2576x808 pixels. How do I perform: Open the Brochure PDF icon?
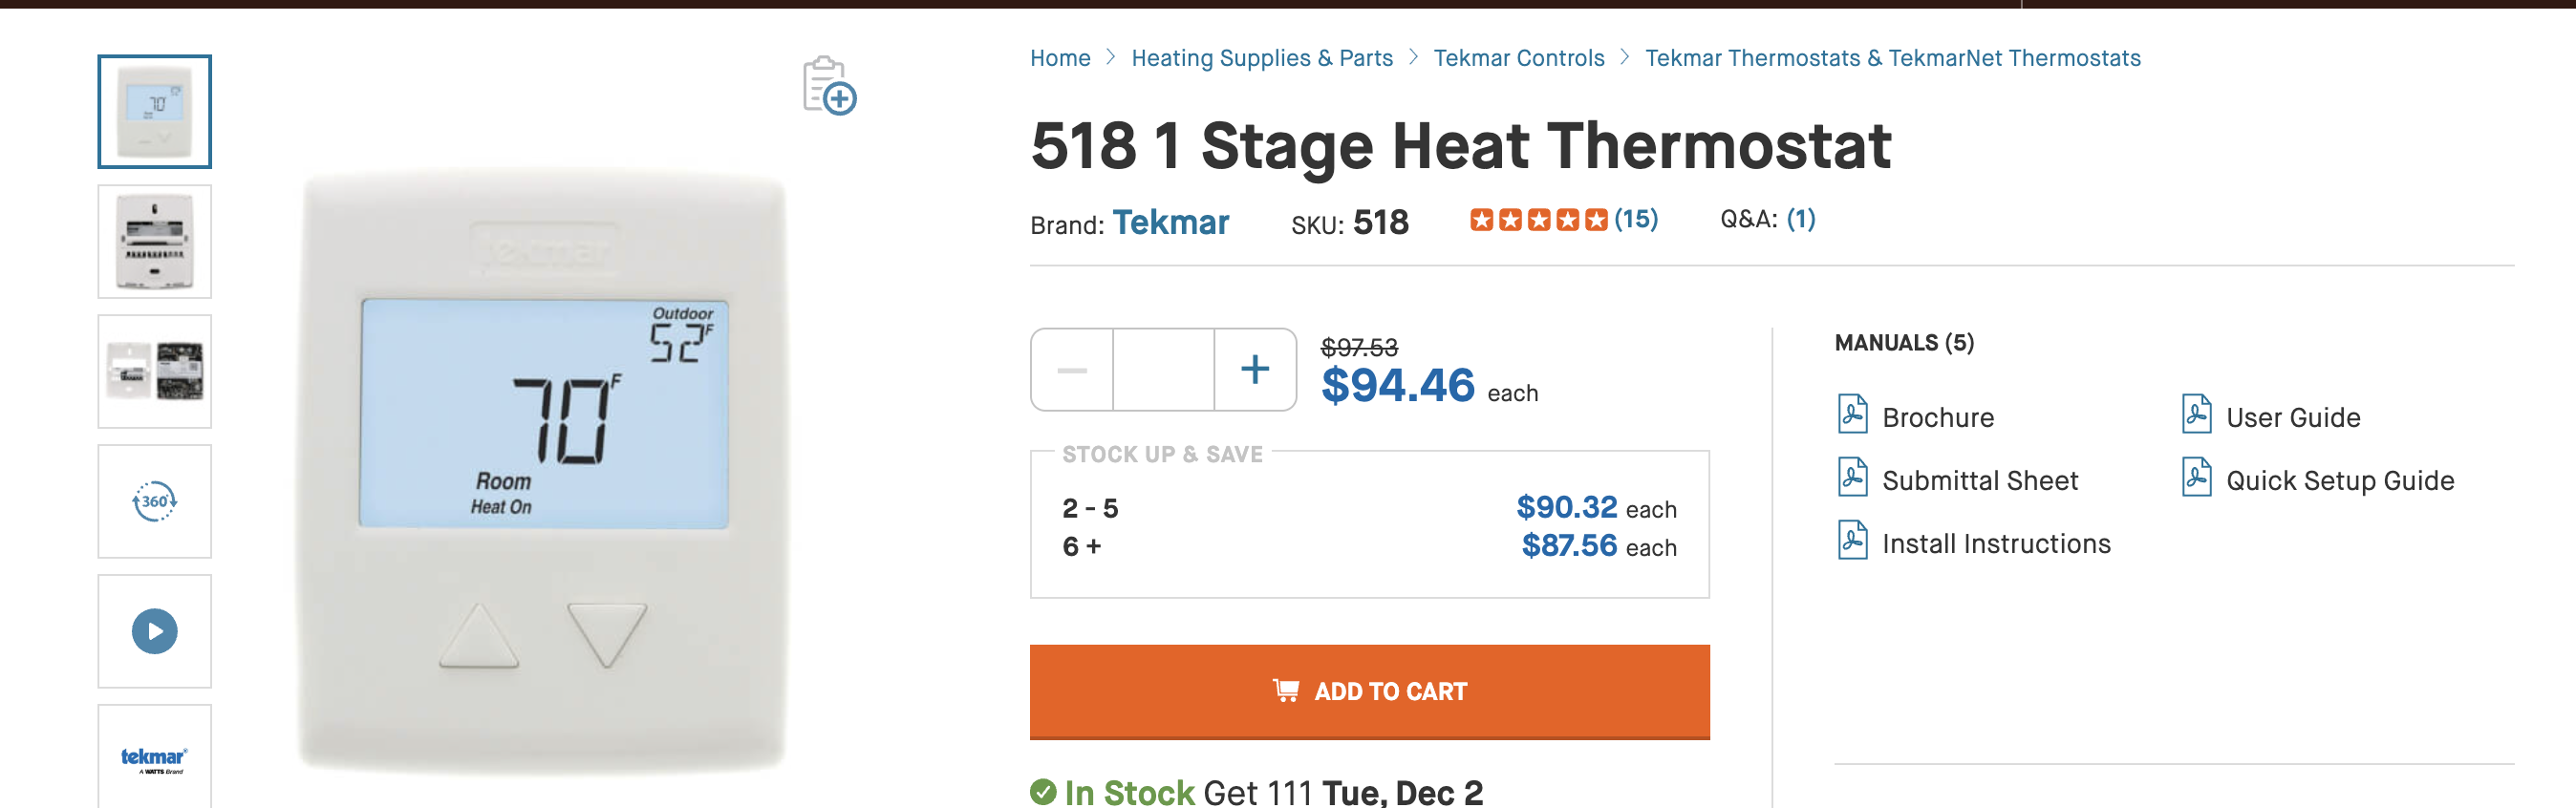1852,415
